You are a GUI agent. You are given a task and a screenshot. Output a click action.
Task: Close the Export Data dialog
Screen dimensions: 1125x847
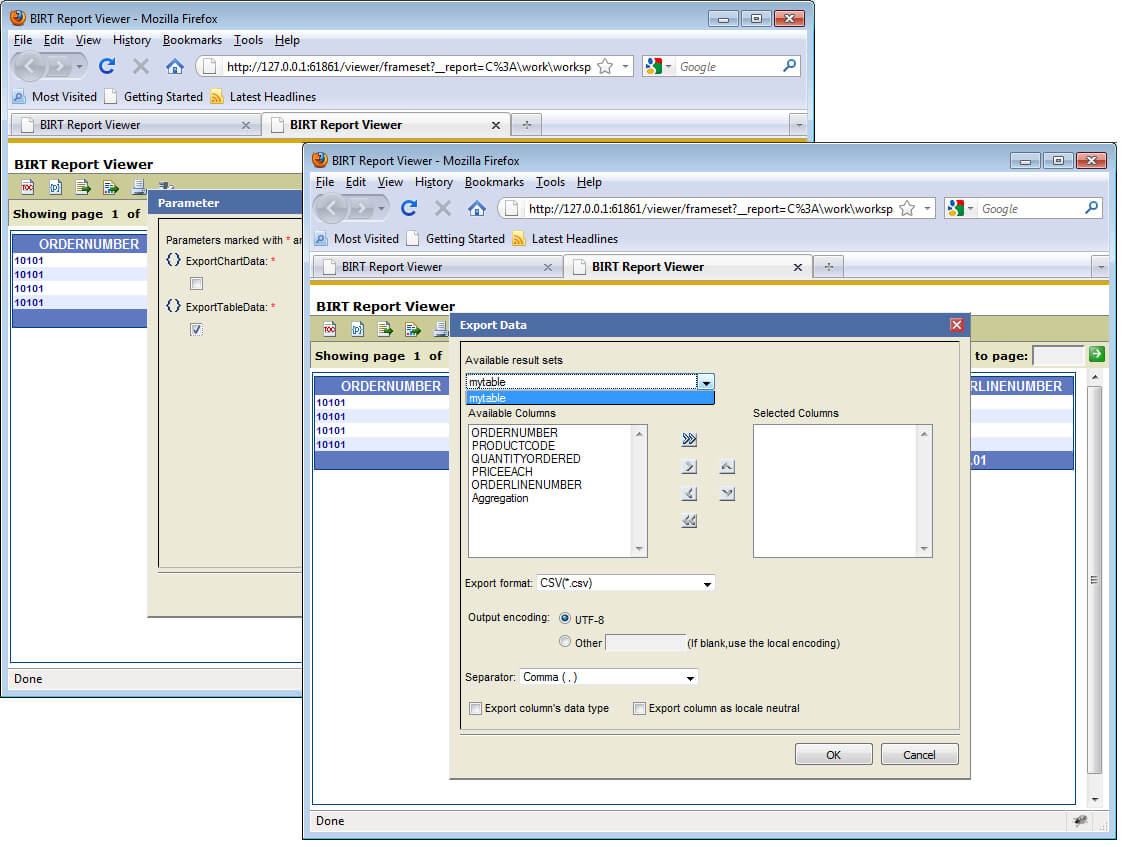956,325
